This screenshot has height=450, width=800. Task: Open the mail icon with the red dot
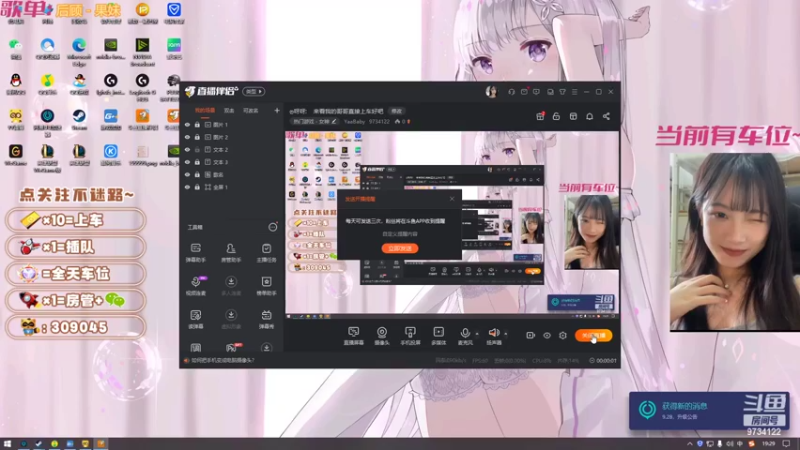[x=524, y=92]
